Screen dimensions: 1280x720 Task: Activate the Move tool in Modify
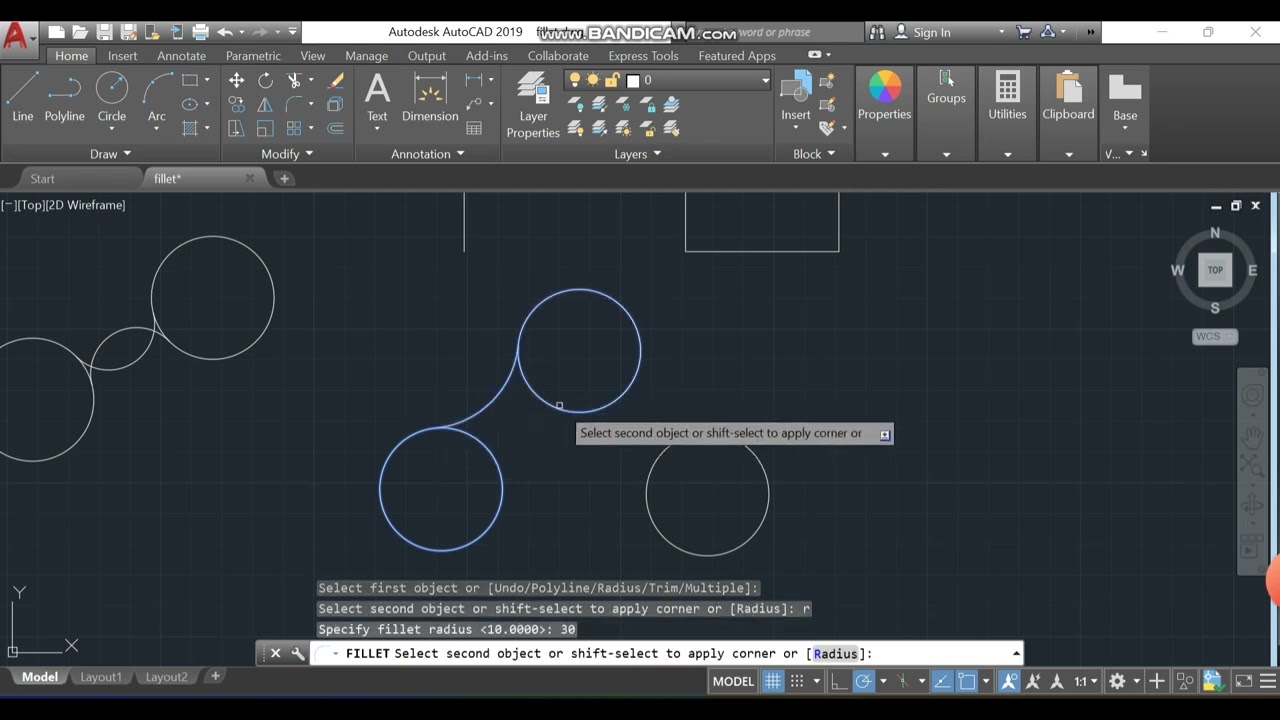tap(236, 80)
